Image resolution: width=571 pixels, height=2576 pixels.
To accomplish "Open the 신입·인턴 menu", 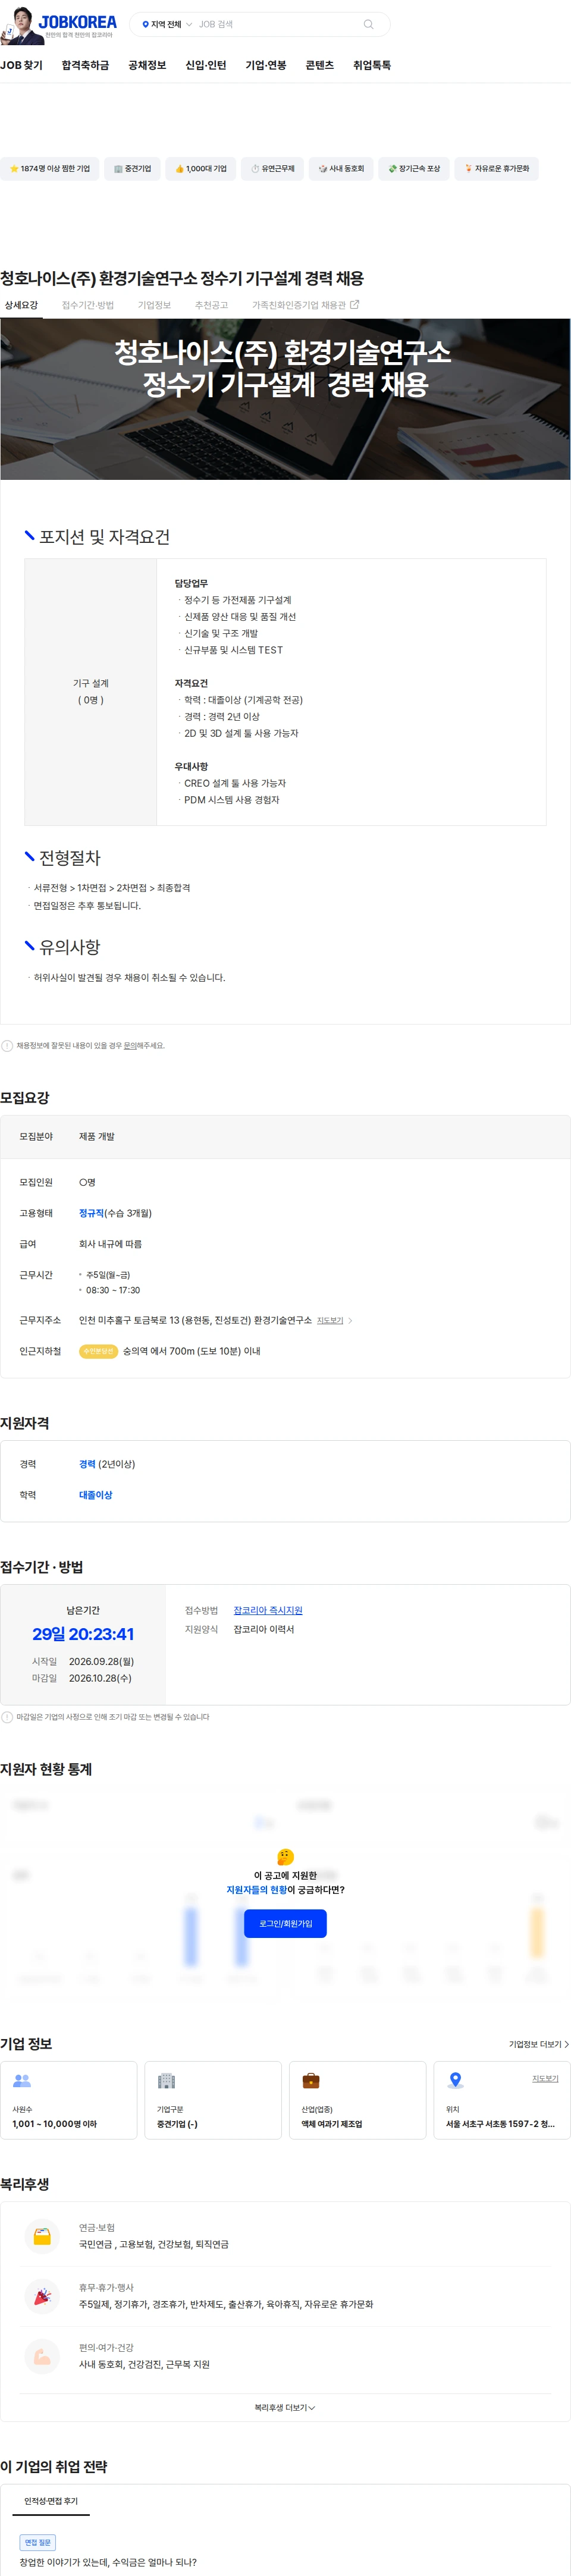I will pos(206,65).
